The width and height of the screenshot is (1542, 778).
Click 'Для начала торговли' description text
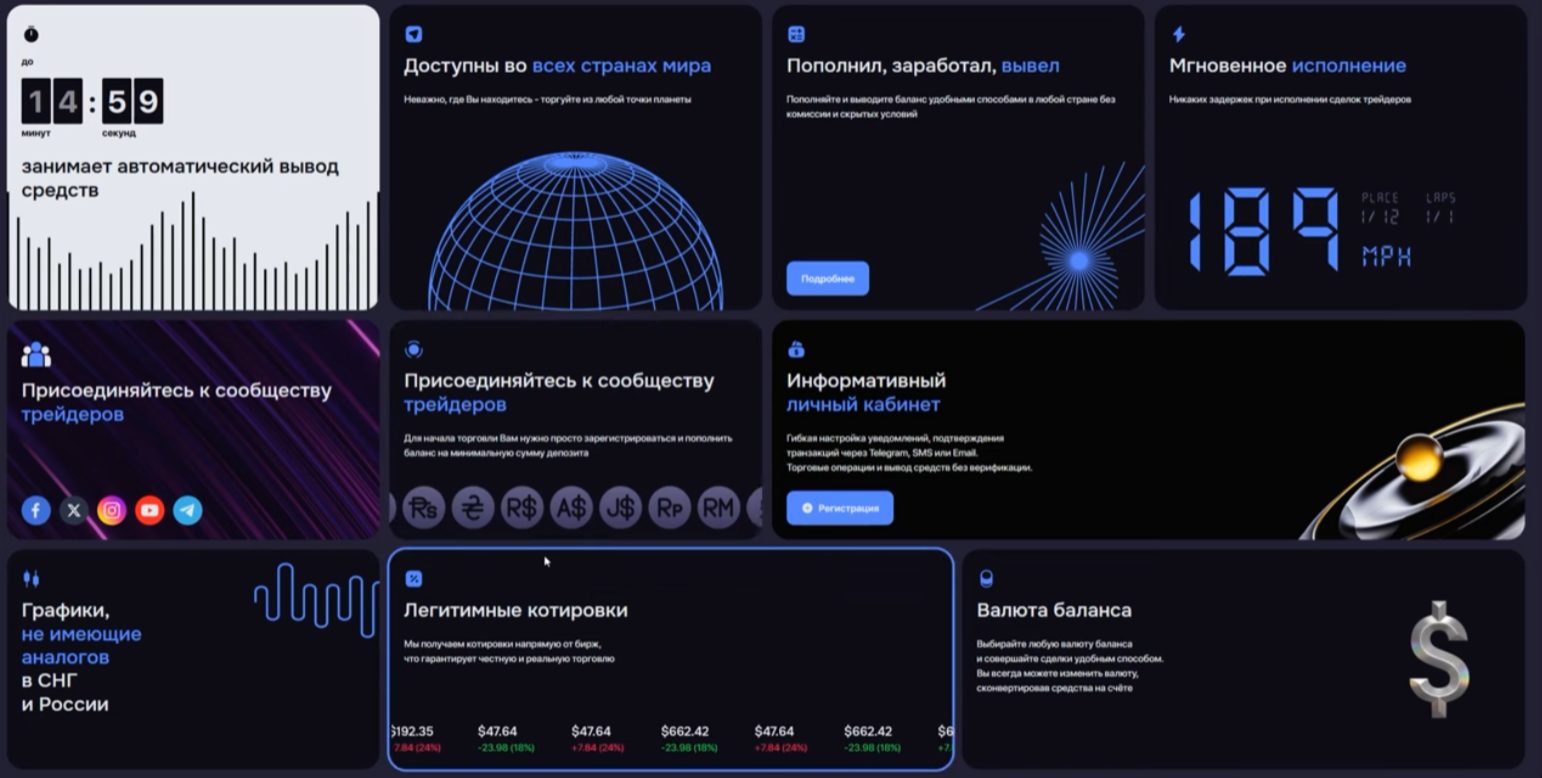(x=568, y=445)
